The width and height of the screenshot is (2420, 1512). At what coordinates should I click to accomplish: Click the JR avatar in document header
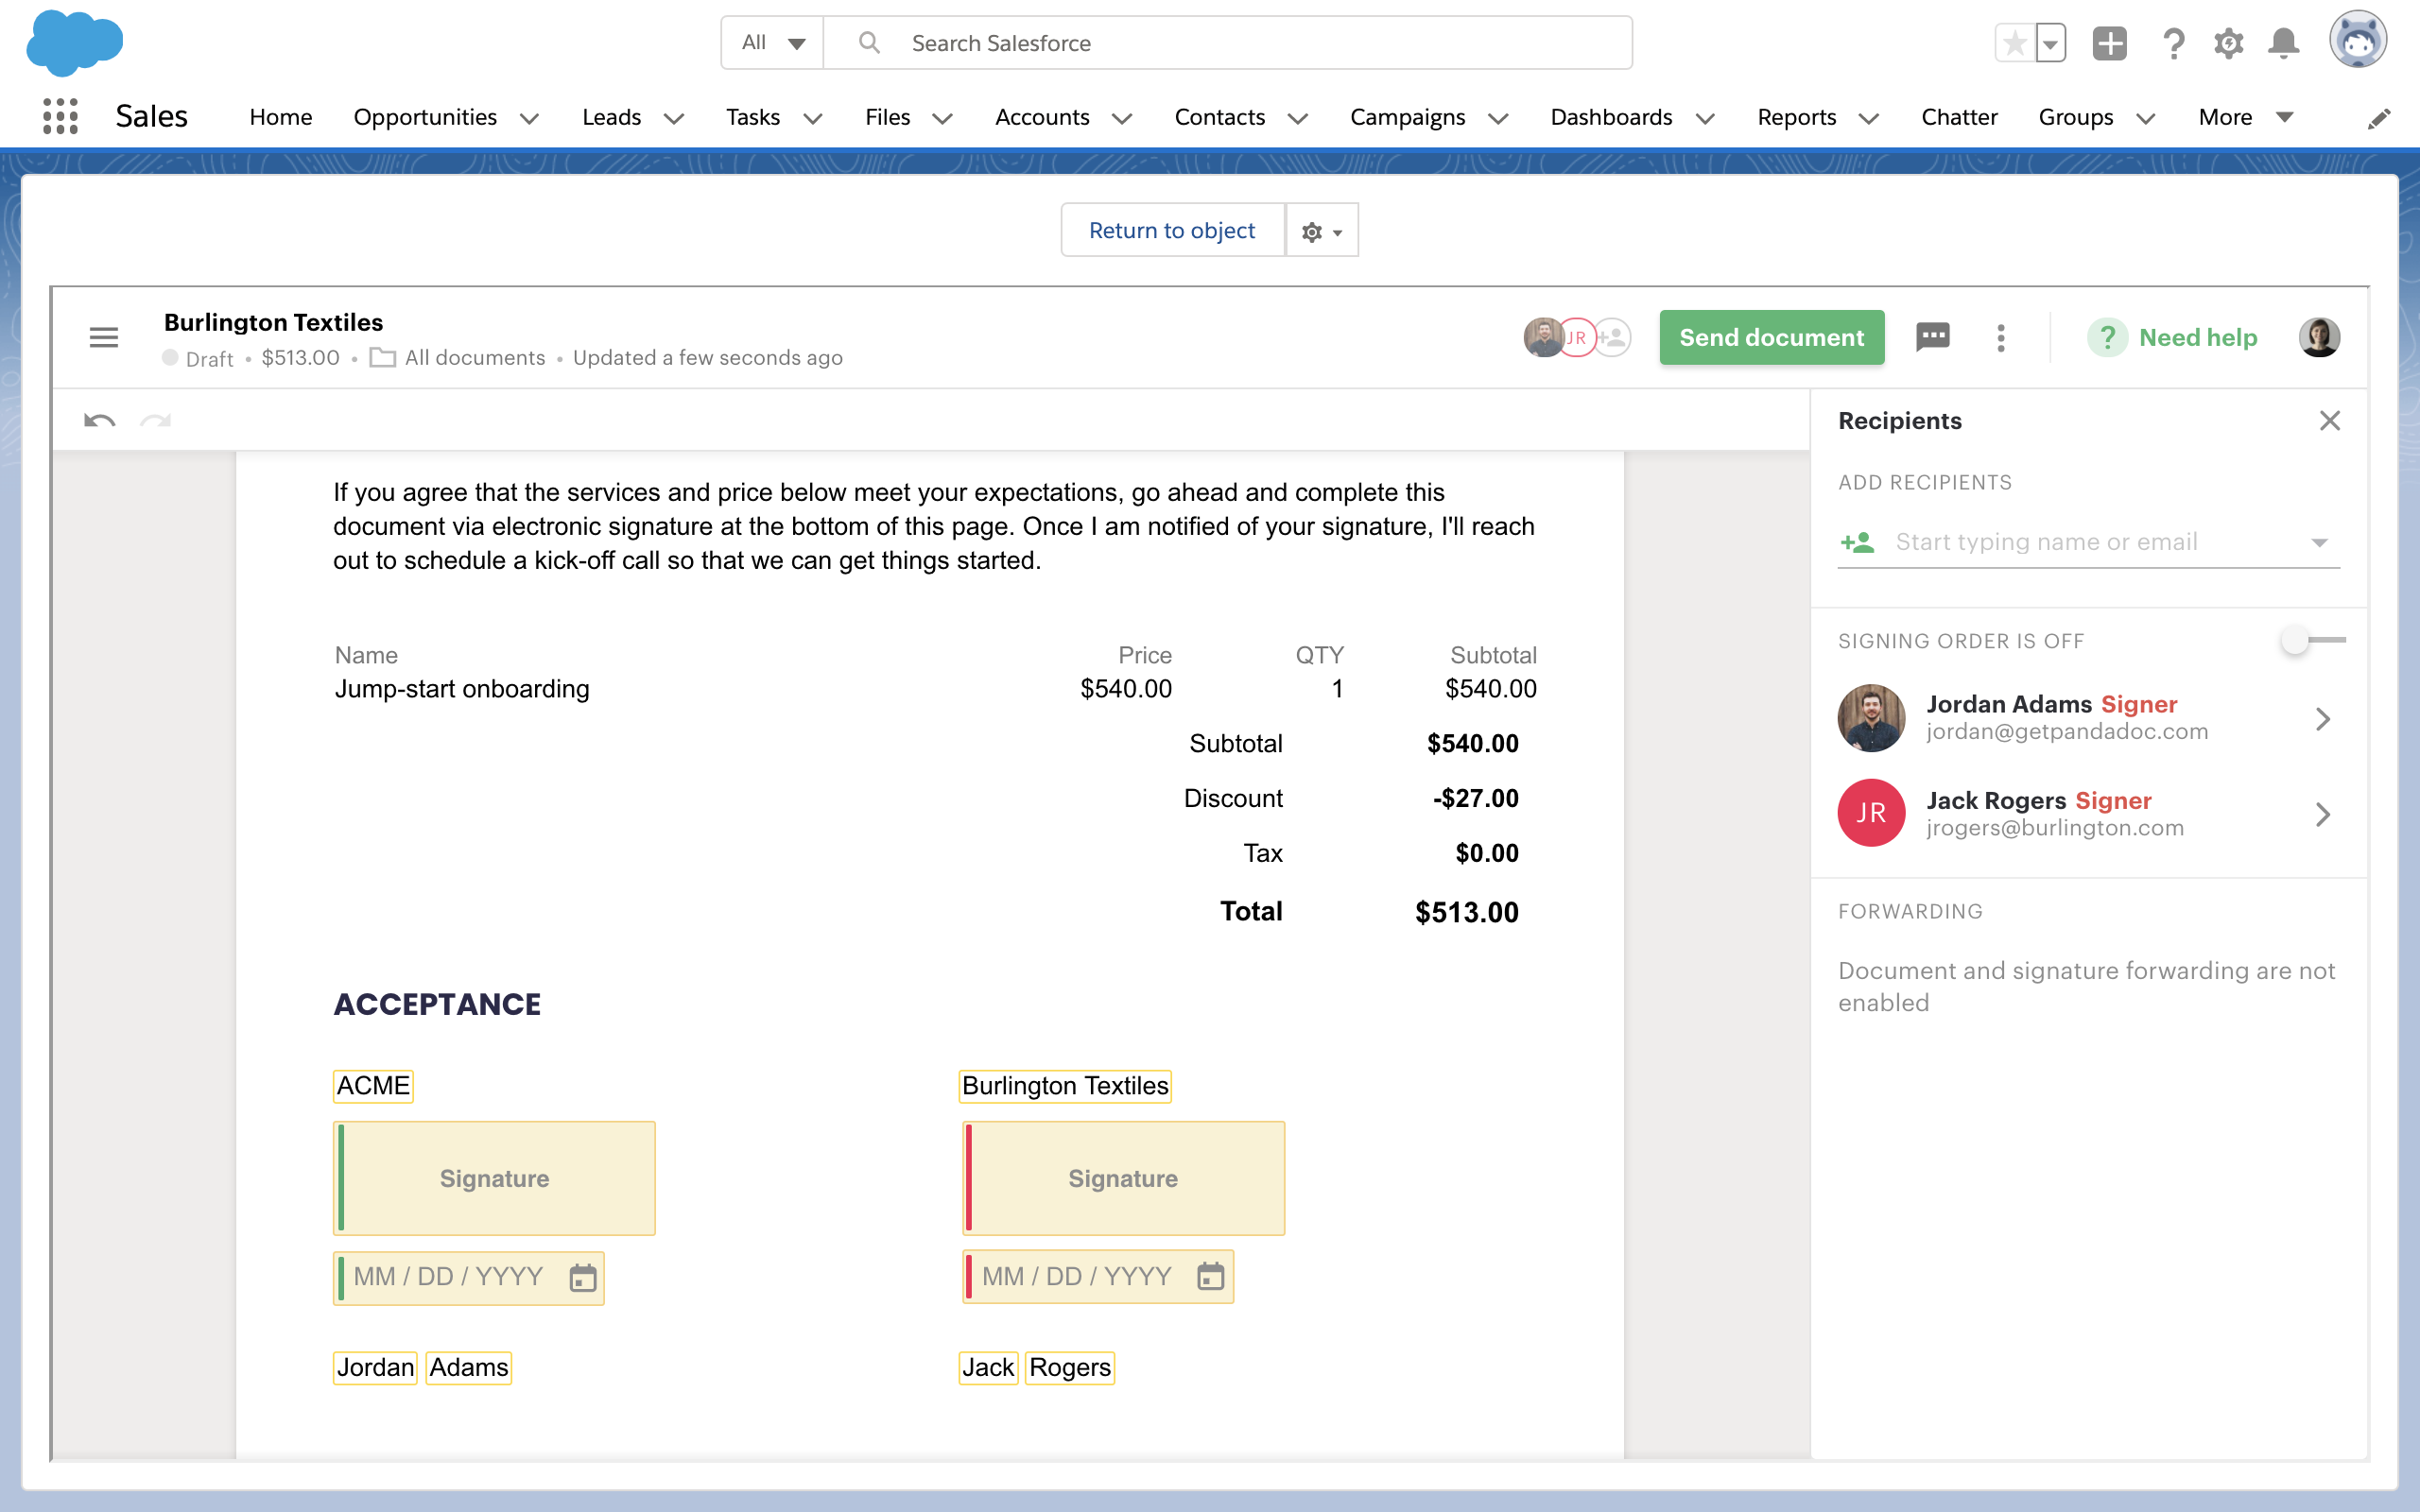coord(1576,337)
